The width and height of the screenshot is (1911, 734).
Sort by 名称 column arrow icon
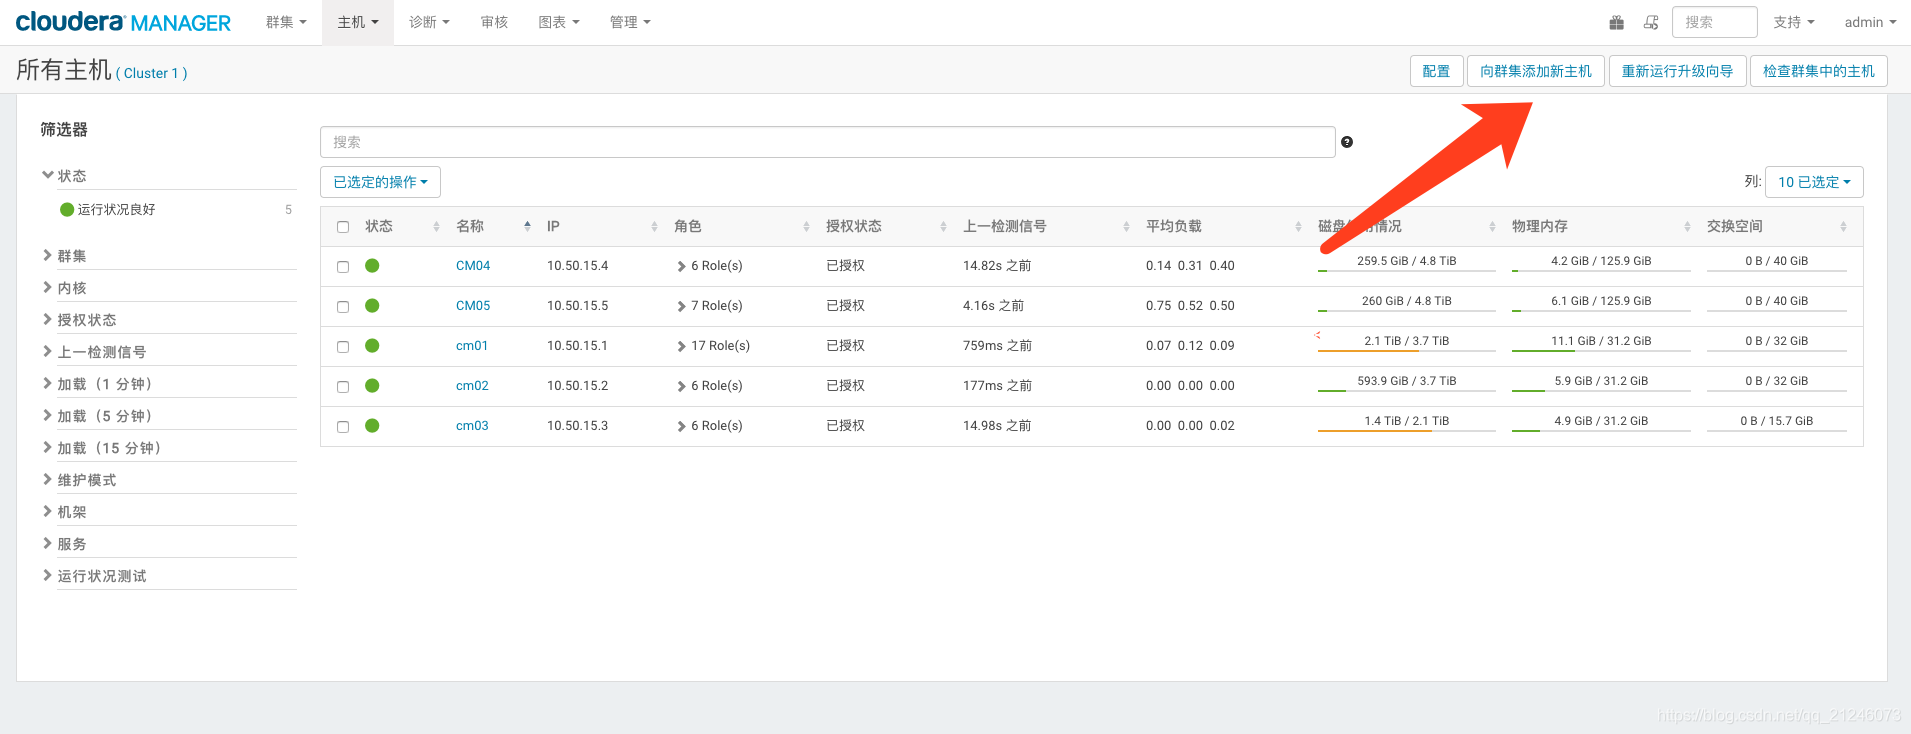click(x=527, y=227)
